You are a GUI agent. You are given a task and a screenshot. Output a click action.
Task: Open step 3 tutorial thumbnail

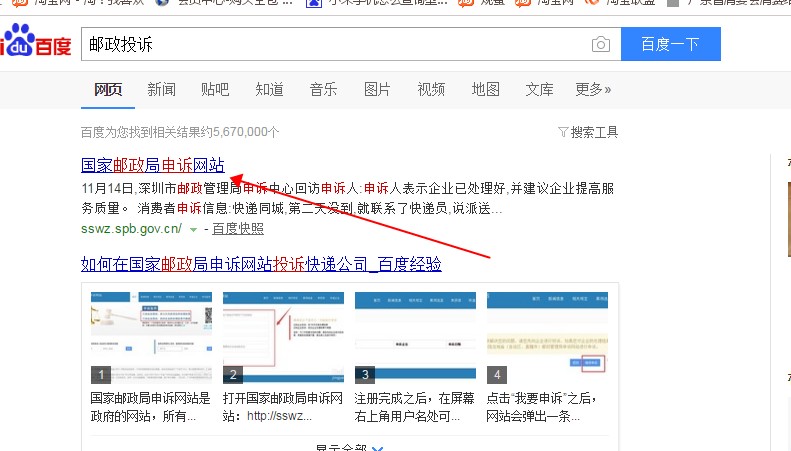click(415, 337)
